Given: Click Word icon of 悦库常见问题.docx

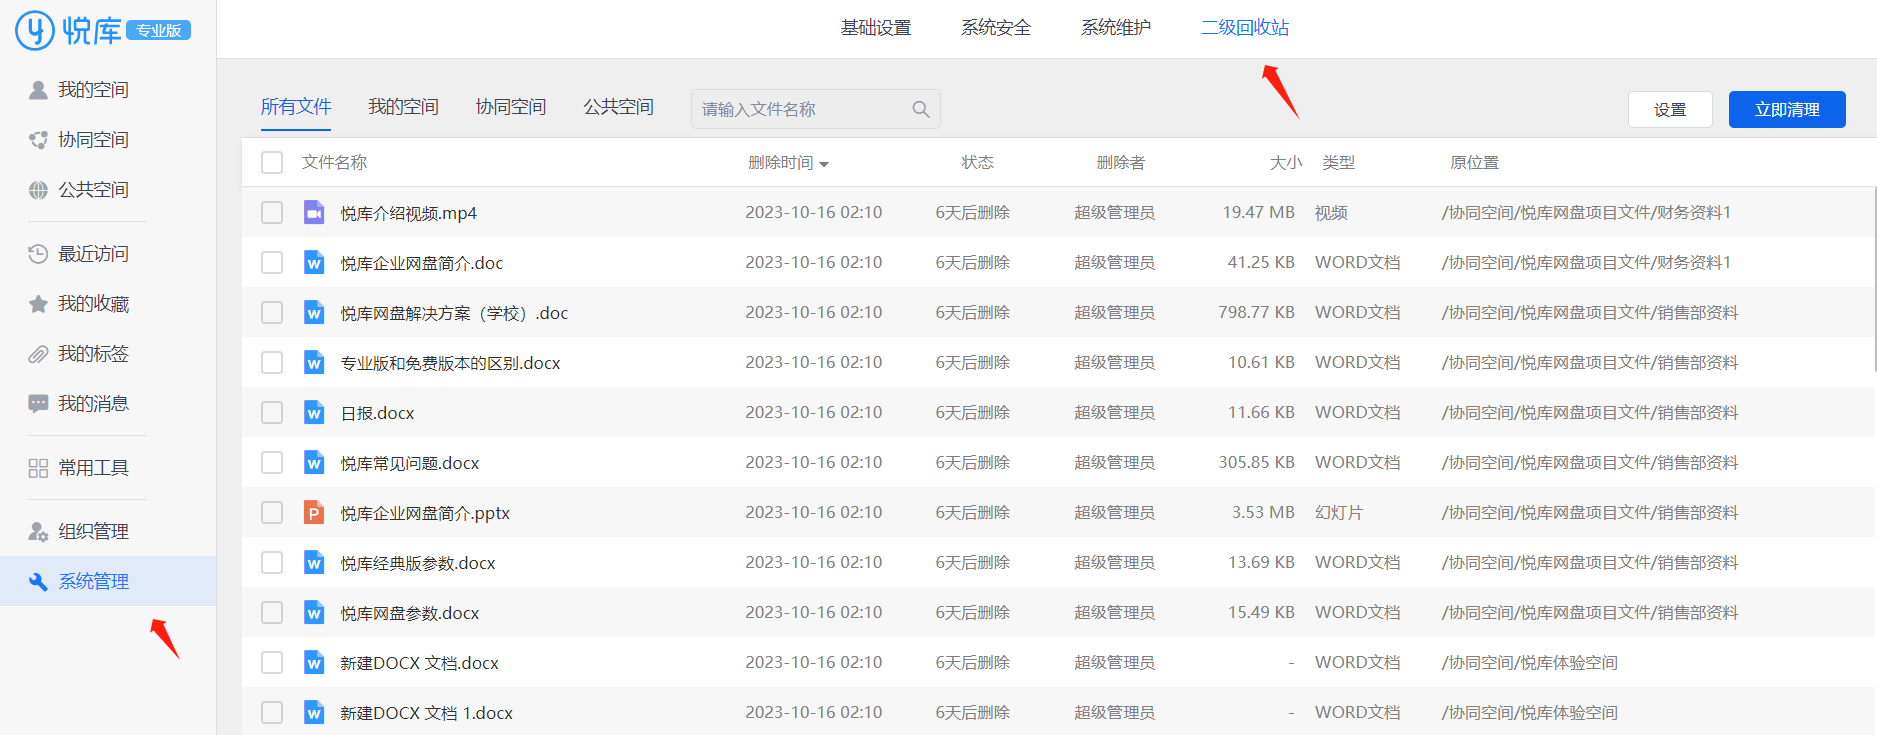Looking at the screenshot, I should [314, 462].
